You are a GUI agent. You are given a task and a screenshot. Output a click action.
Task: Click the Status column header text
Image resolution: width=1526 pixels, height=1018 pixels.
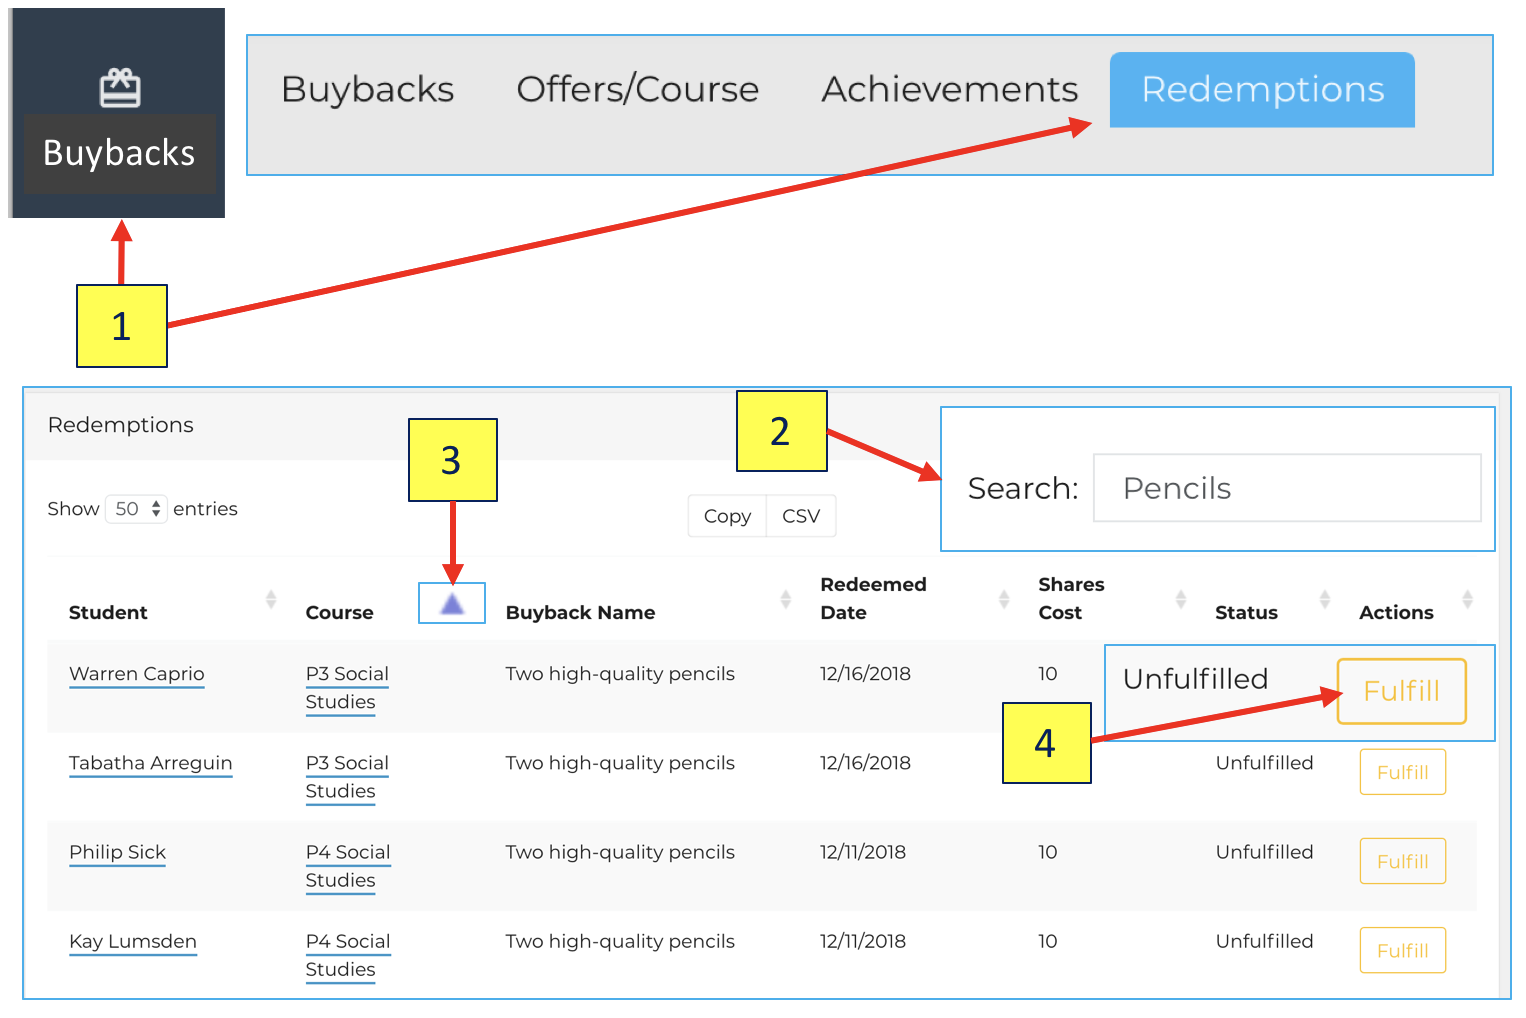pyautogui.click(x=1246, y=612)
